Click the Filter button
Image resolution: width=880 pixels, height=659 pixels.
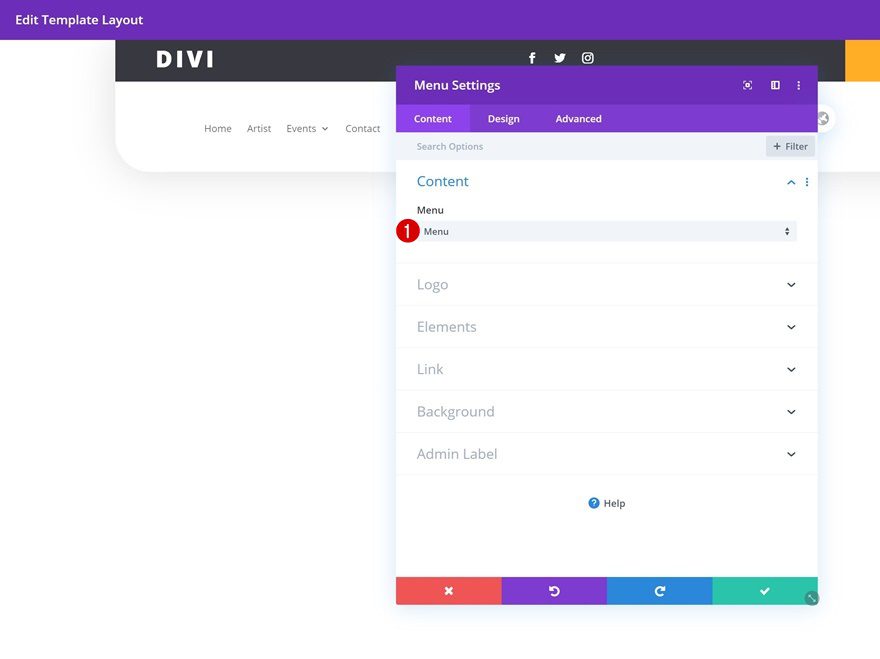click(x=790, y=147)
